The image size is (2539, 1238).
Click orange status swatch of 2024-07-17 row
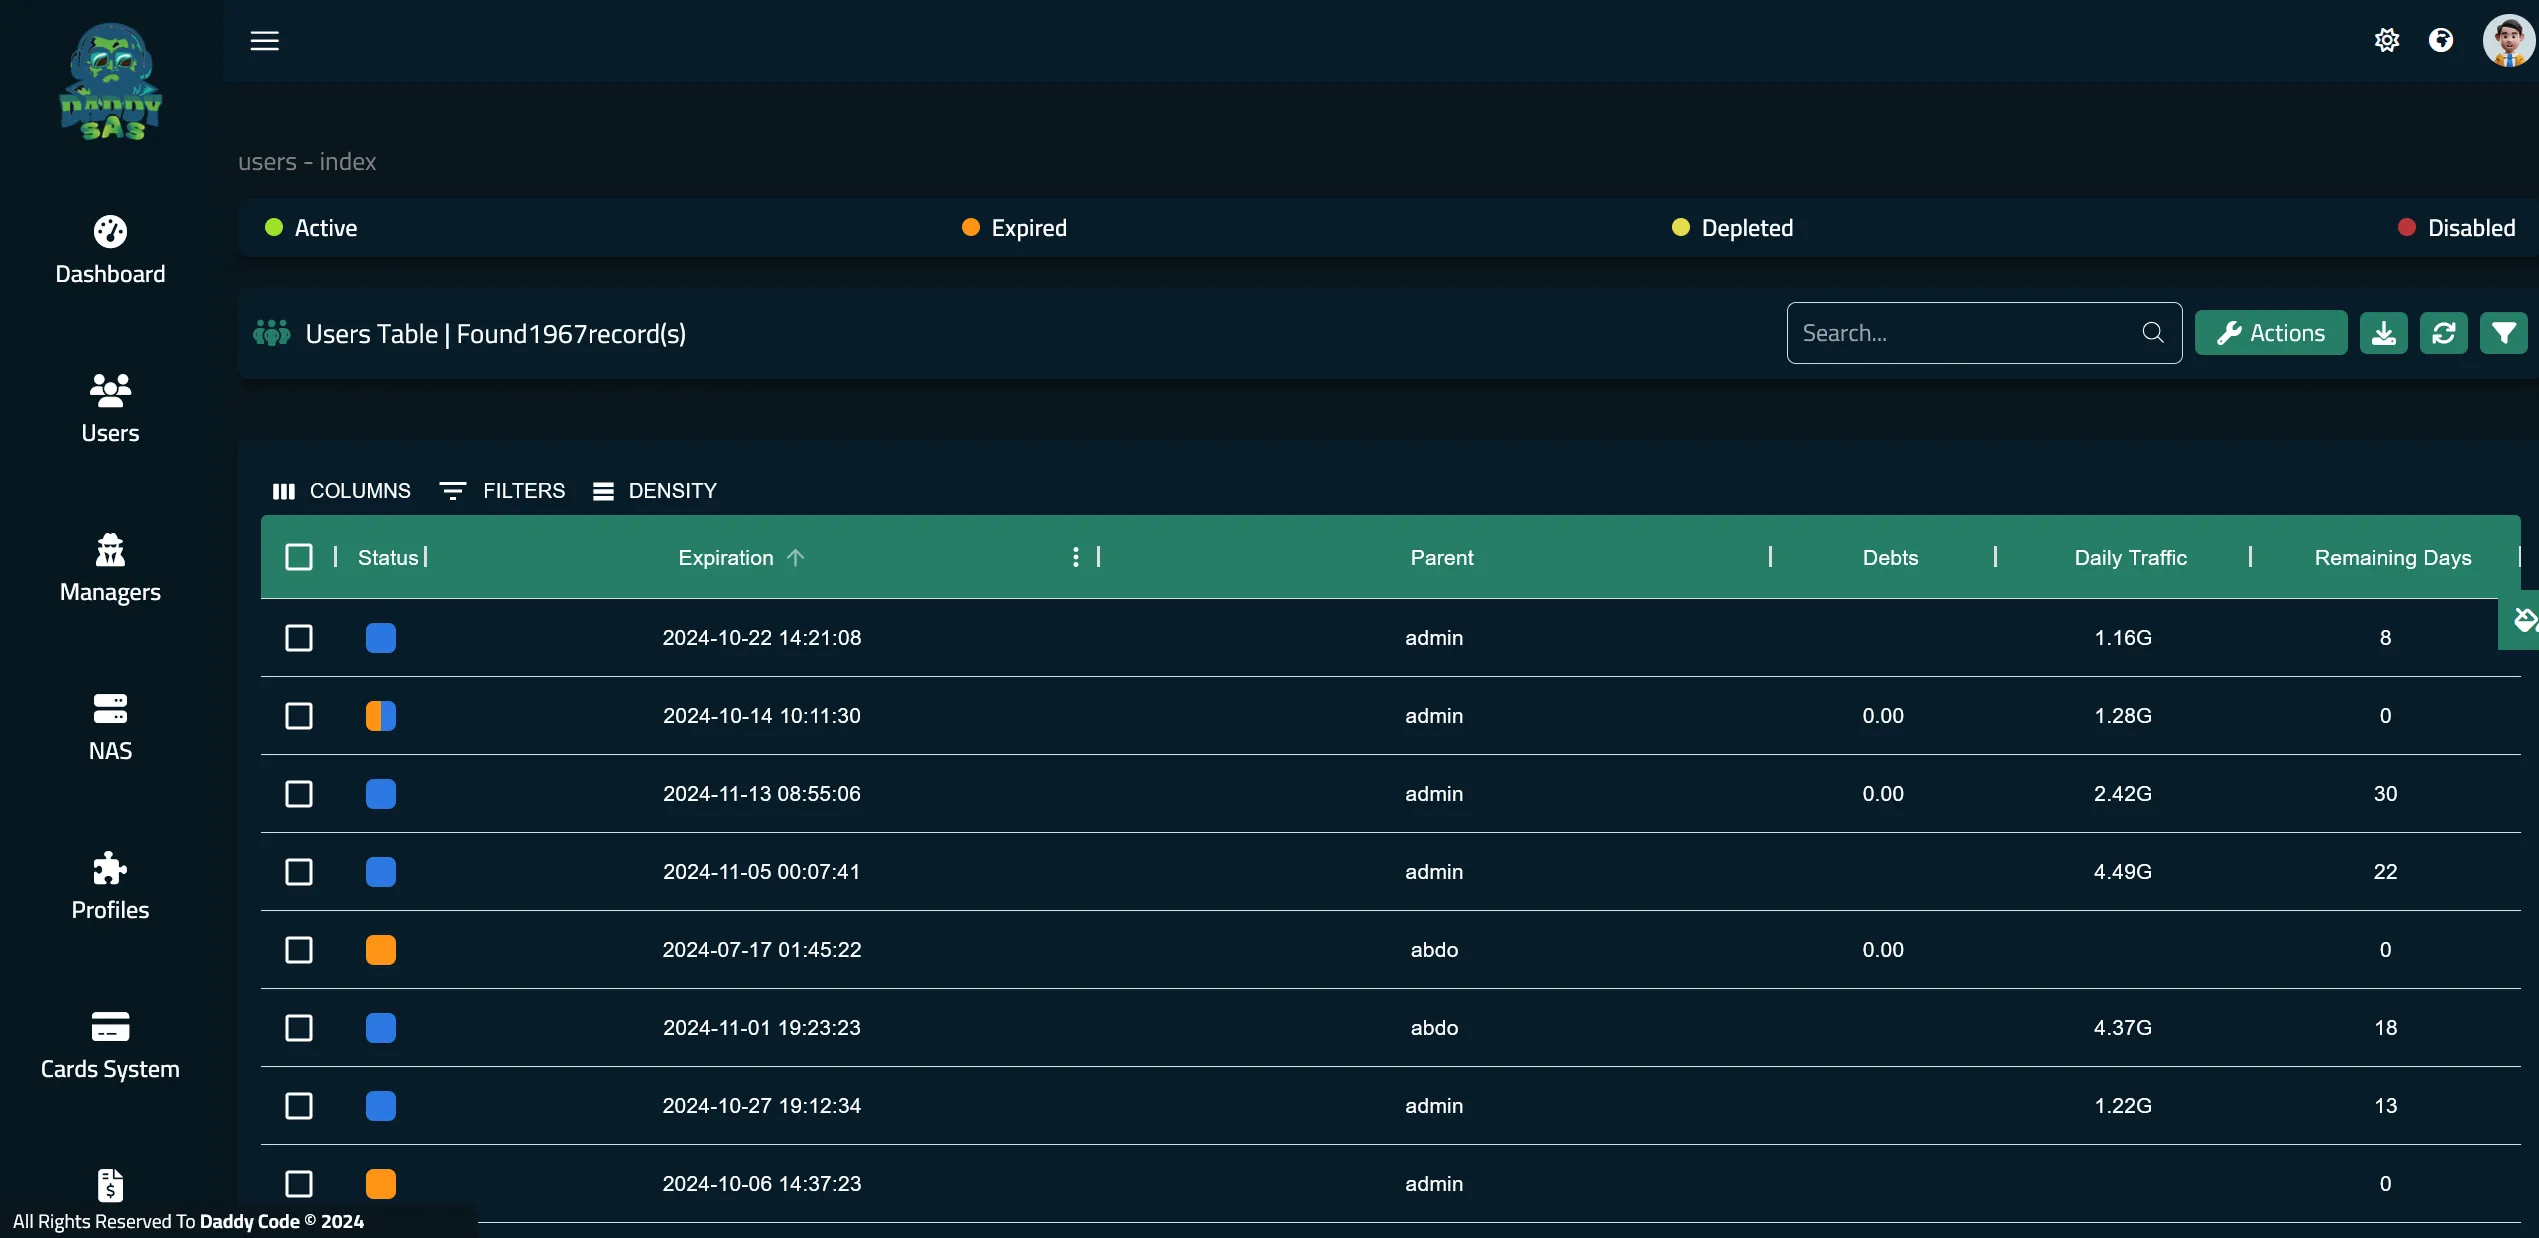pyautogui.click(x=381, y=950)
